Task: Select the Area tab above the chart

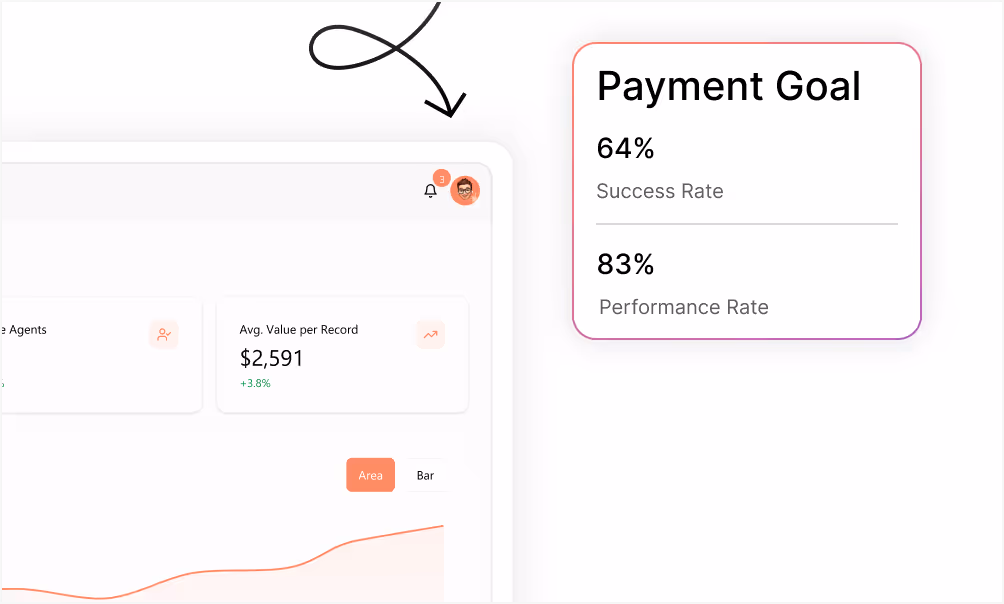Action: [x=370, y=475]
